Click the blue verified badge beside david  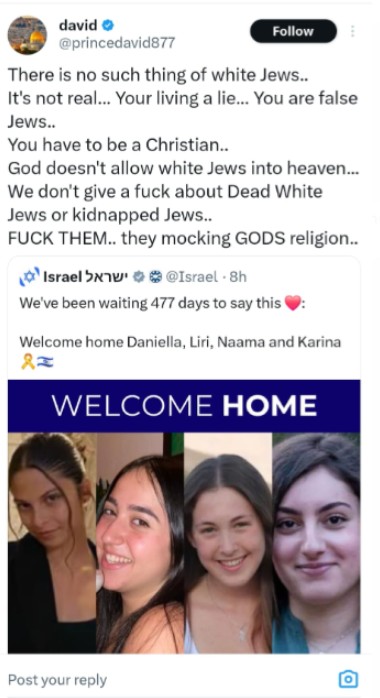click(x=108, y=26)
